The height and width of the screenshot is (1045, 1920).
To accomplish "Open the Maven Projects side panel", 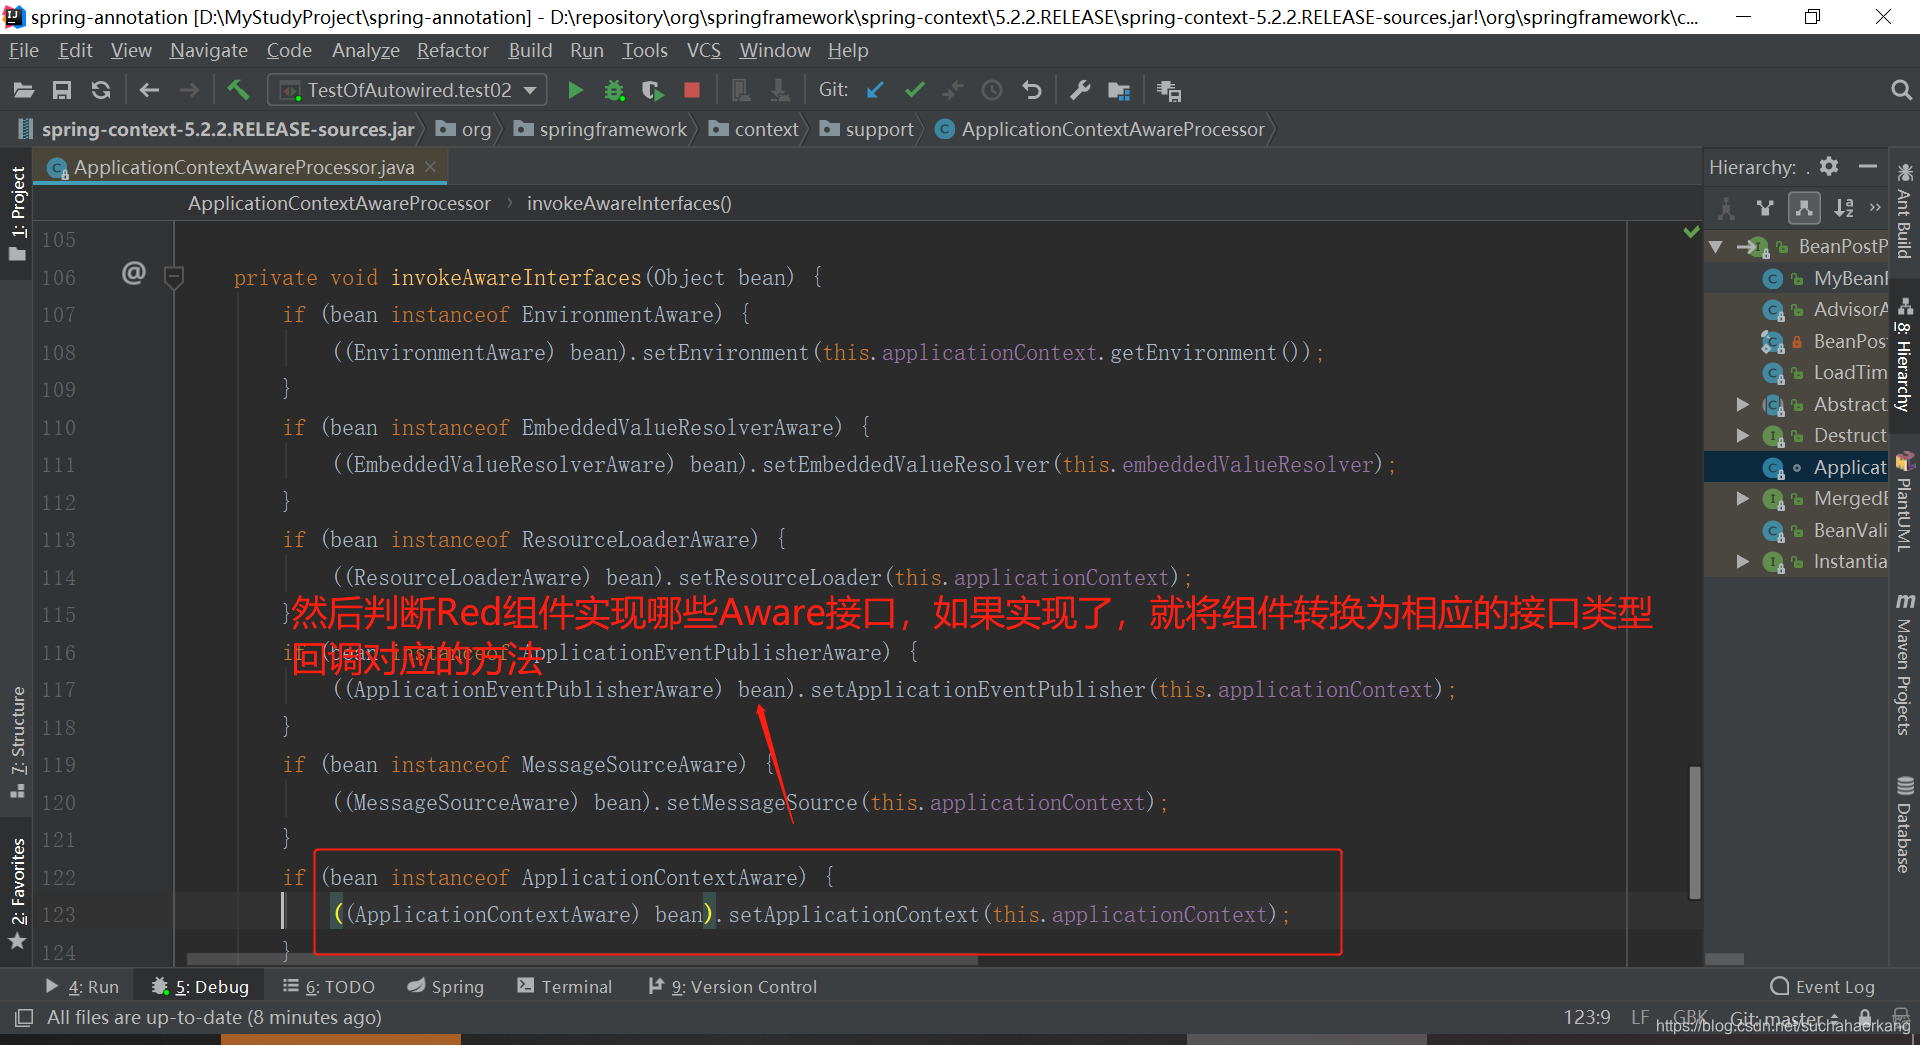I will coord(1904,664).
